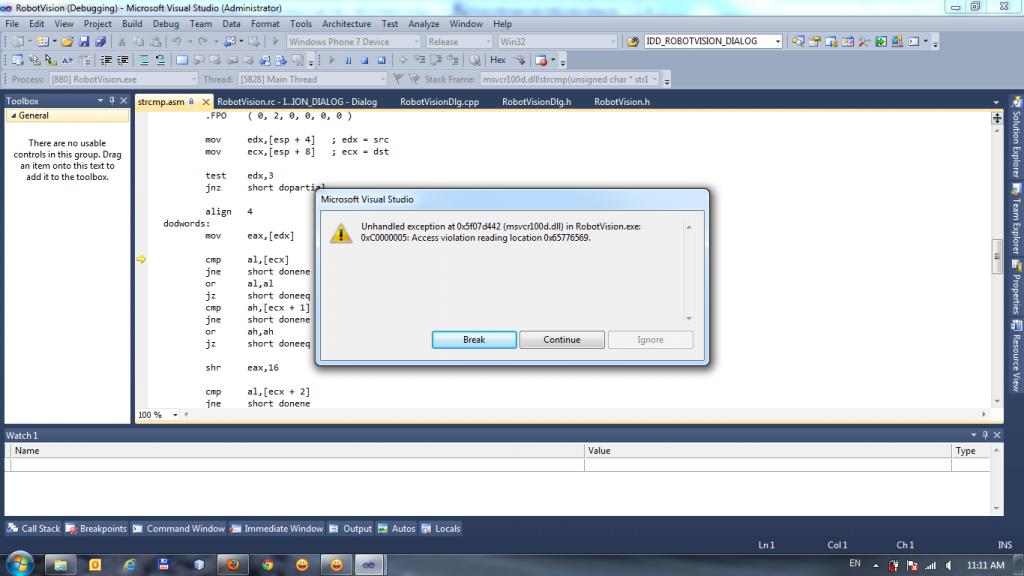Screen dimensions: 1024x576
Task: Open the Properties Window toolbar icon
Action: [814, 41]
